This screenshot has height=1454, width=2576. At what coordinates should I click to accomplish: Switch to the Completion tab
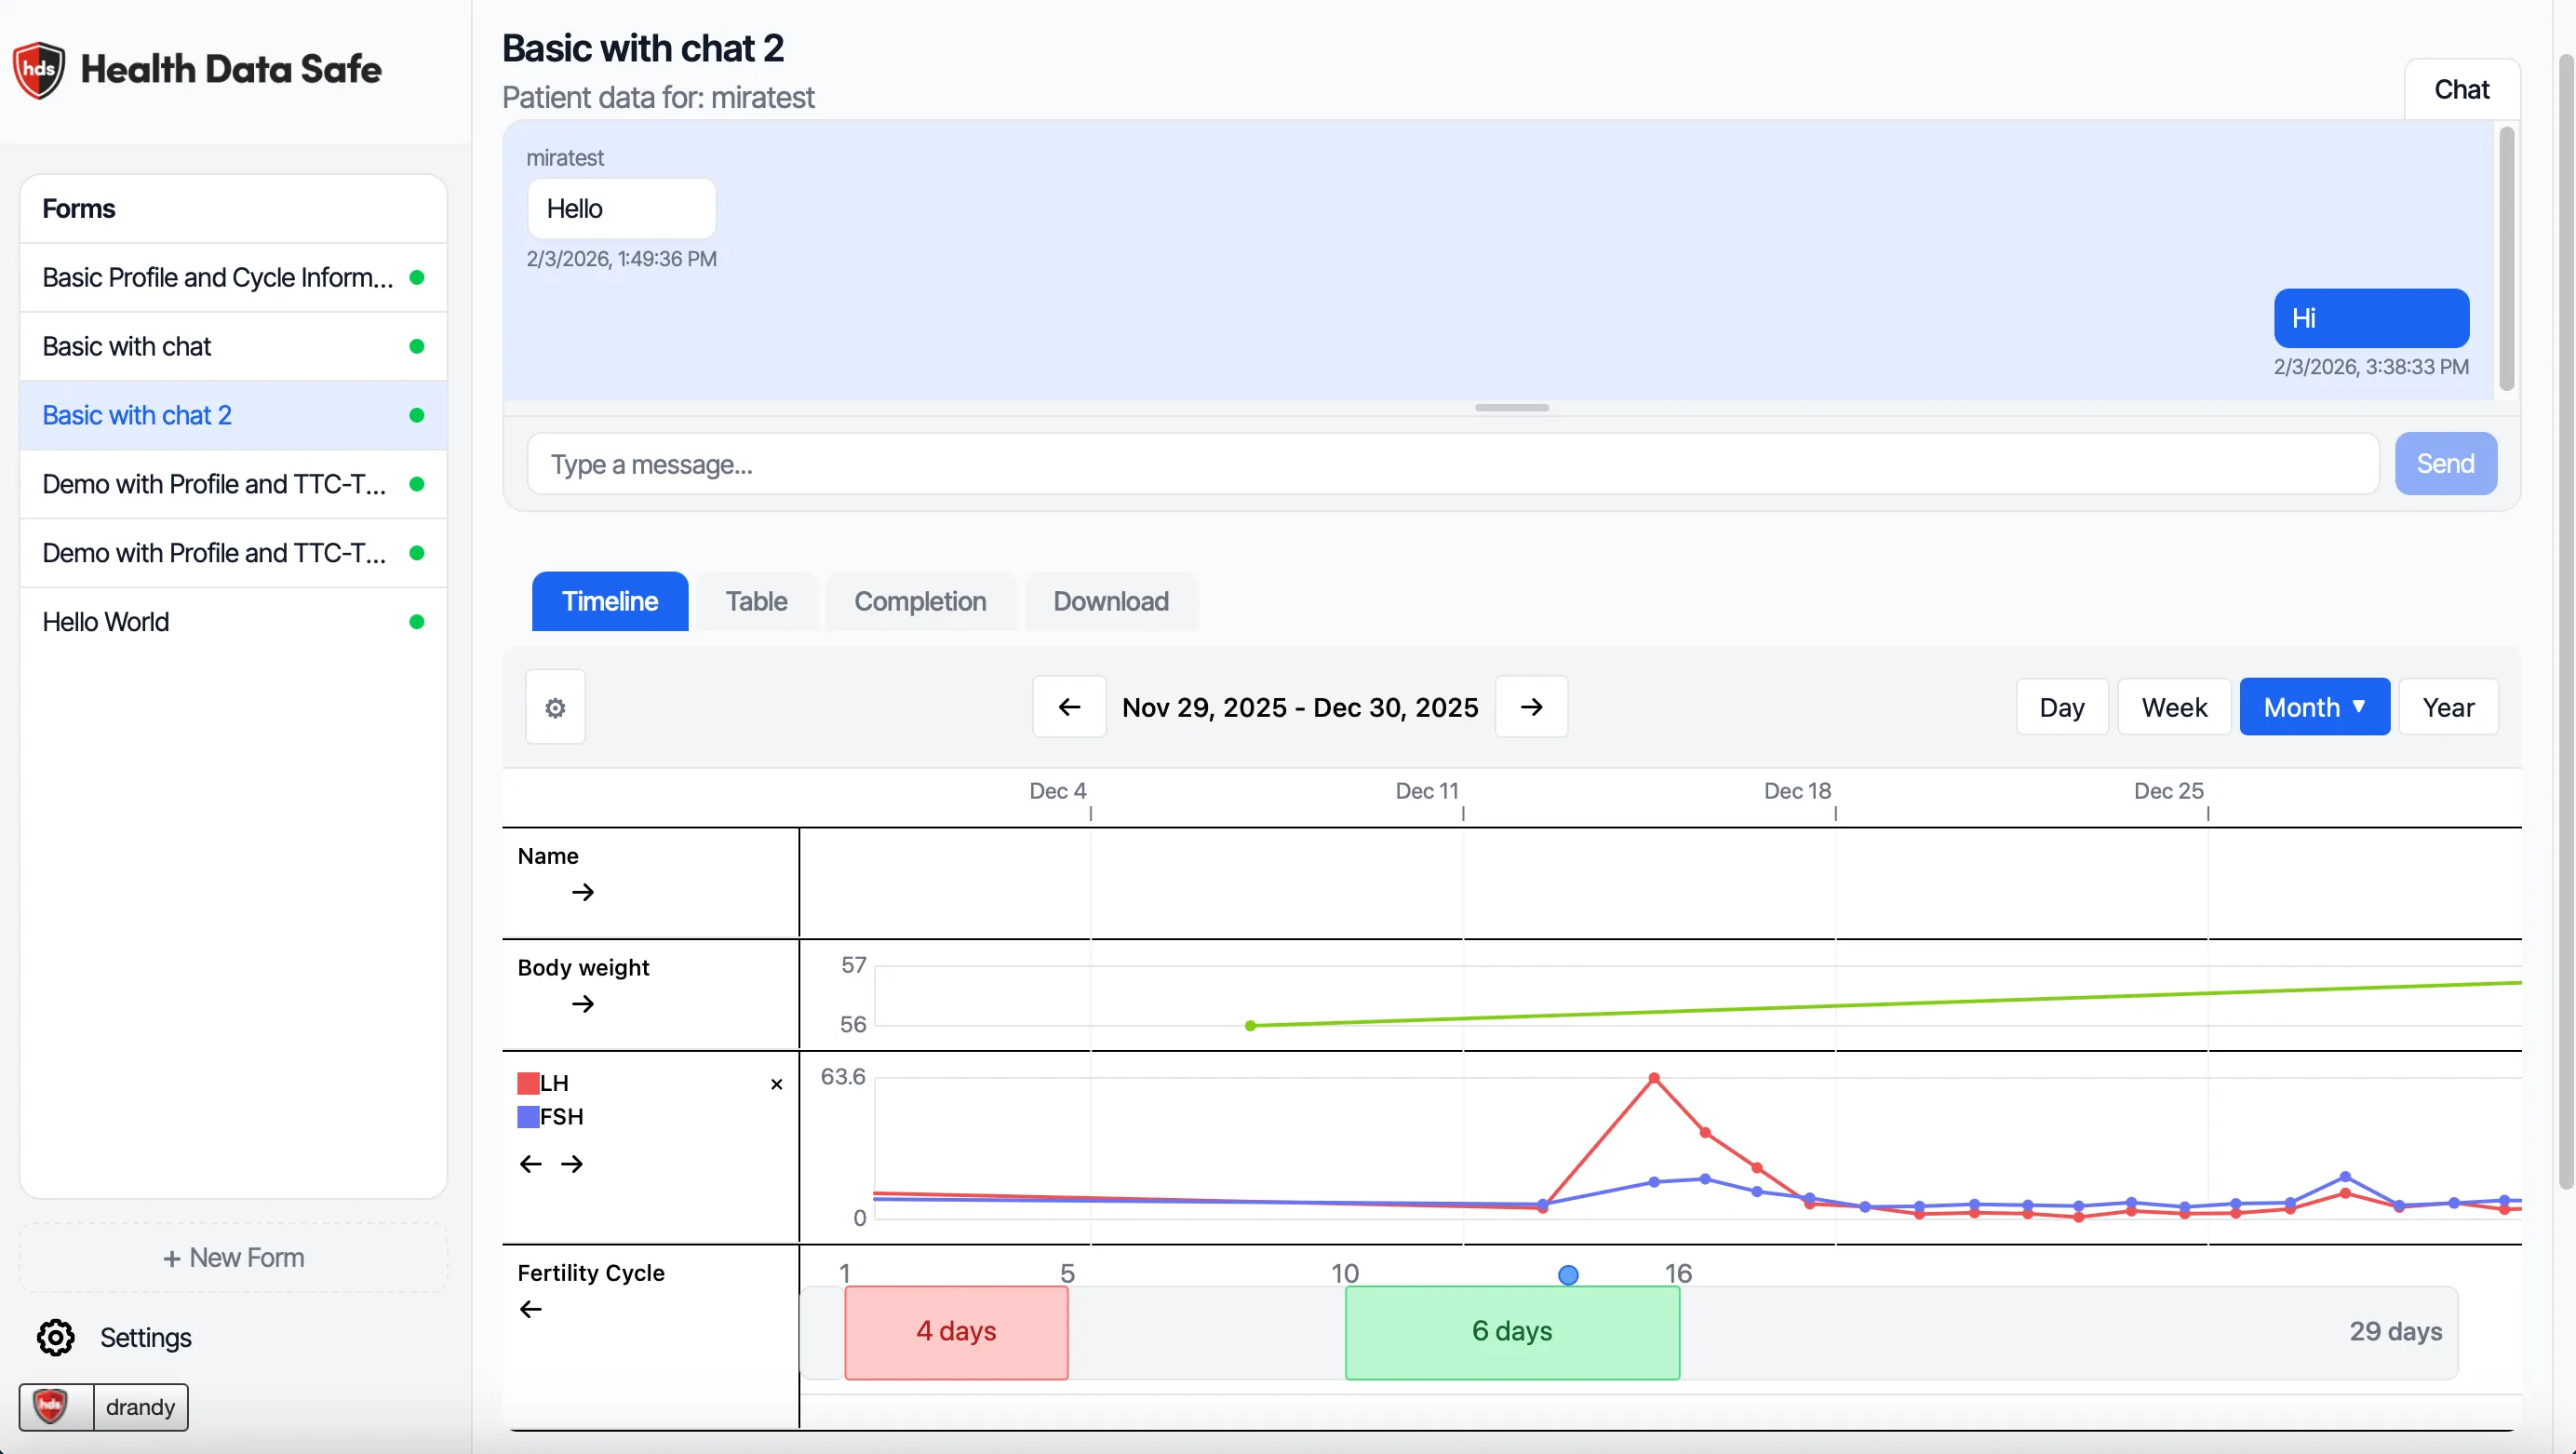point(920,601)
